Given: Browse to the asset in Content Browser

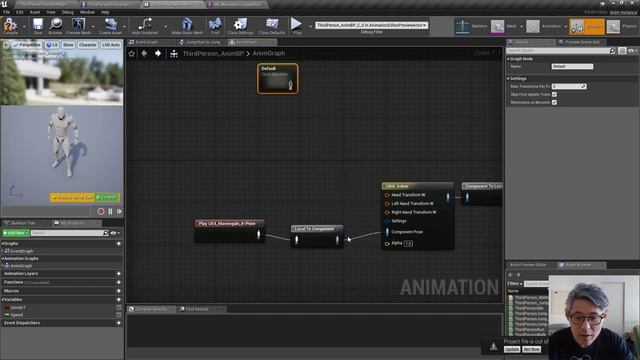Looking at the screenshot, I should point(56,25).
